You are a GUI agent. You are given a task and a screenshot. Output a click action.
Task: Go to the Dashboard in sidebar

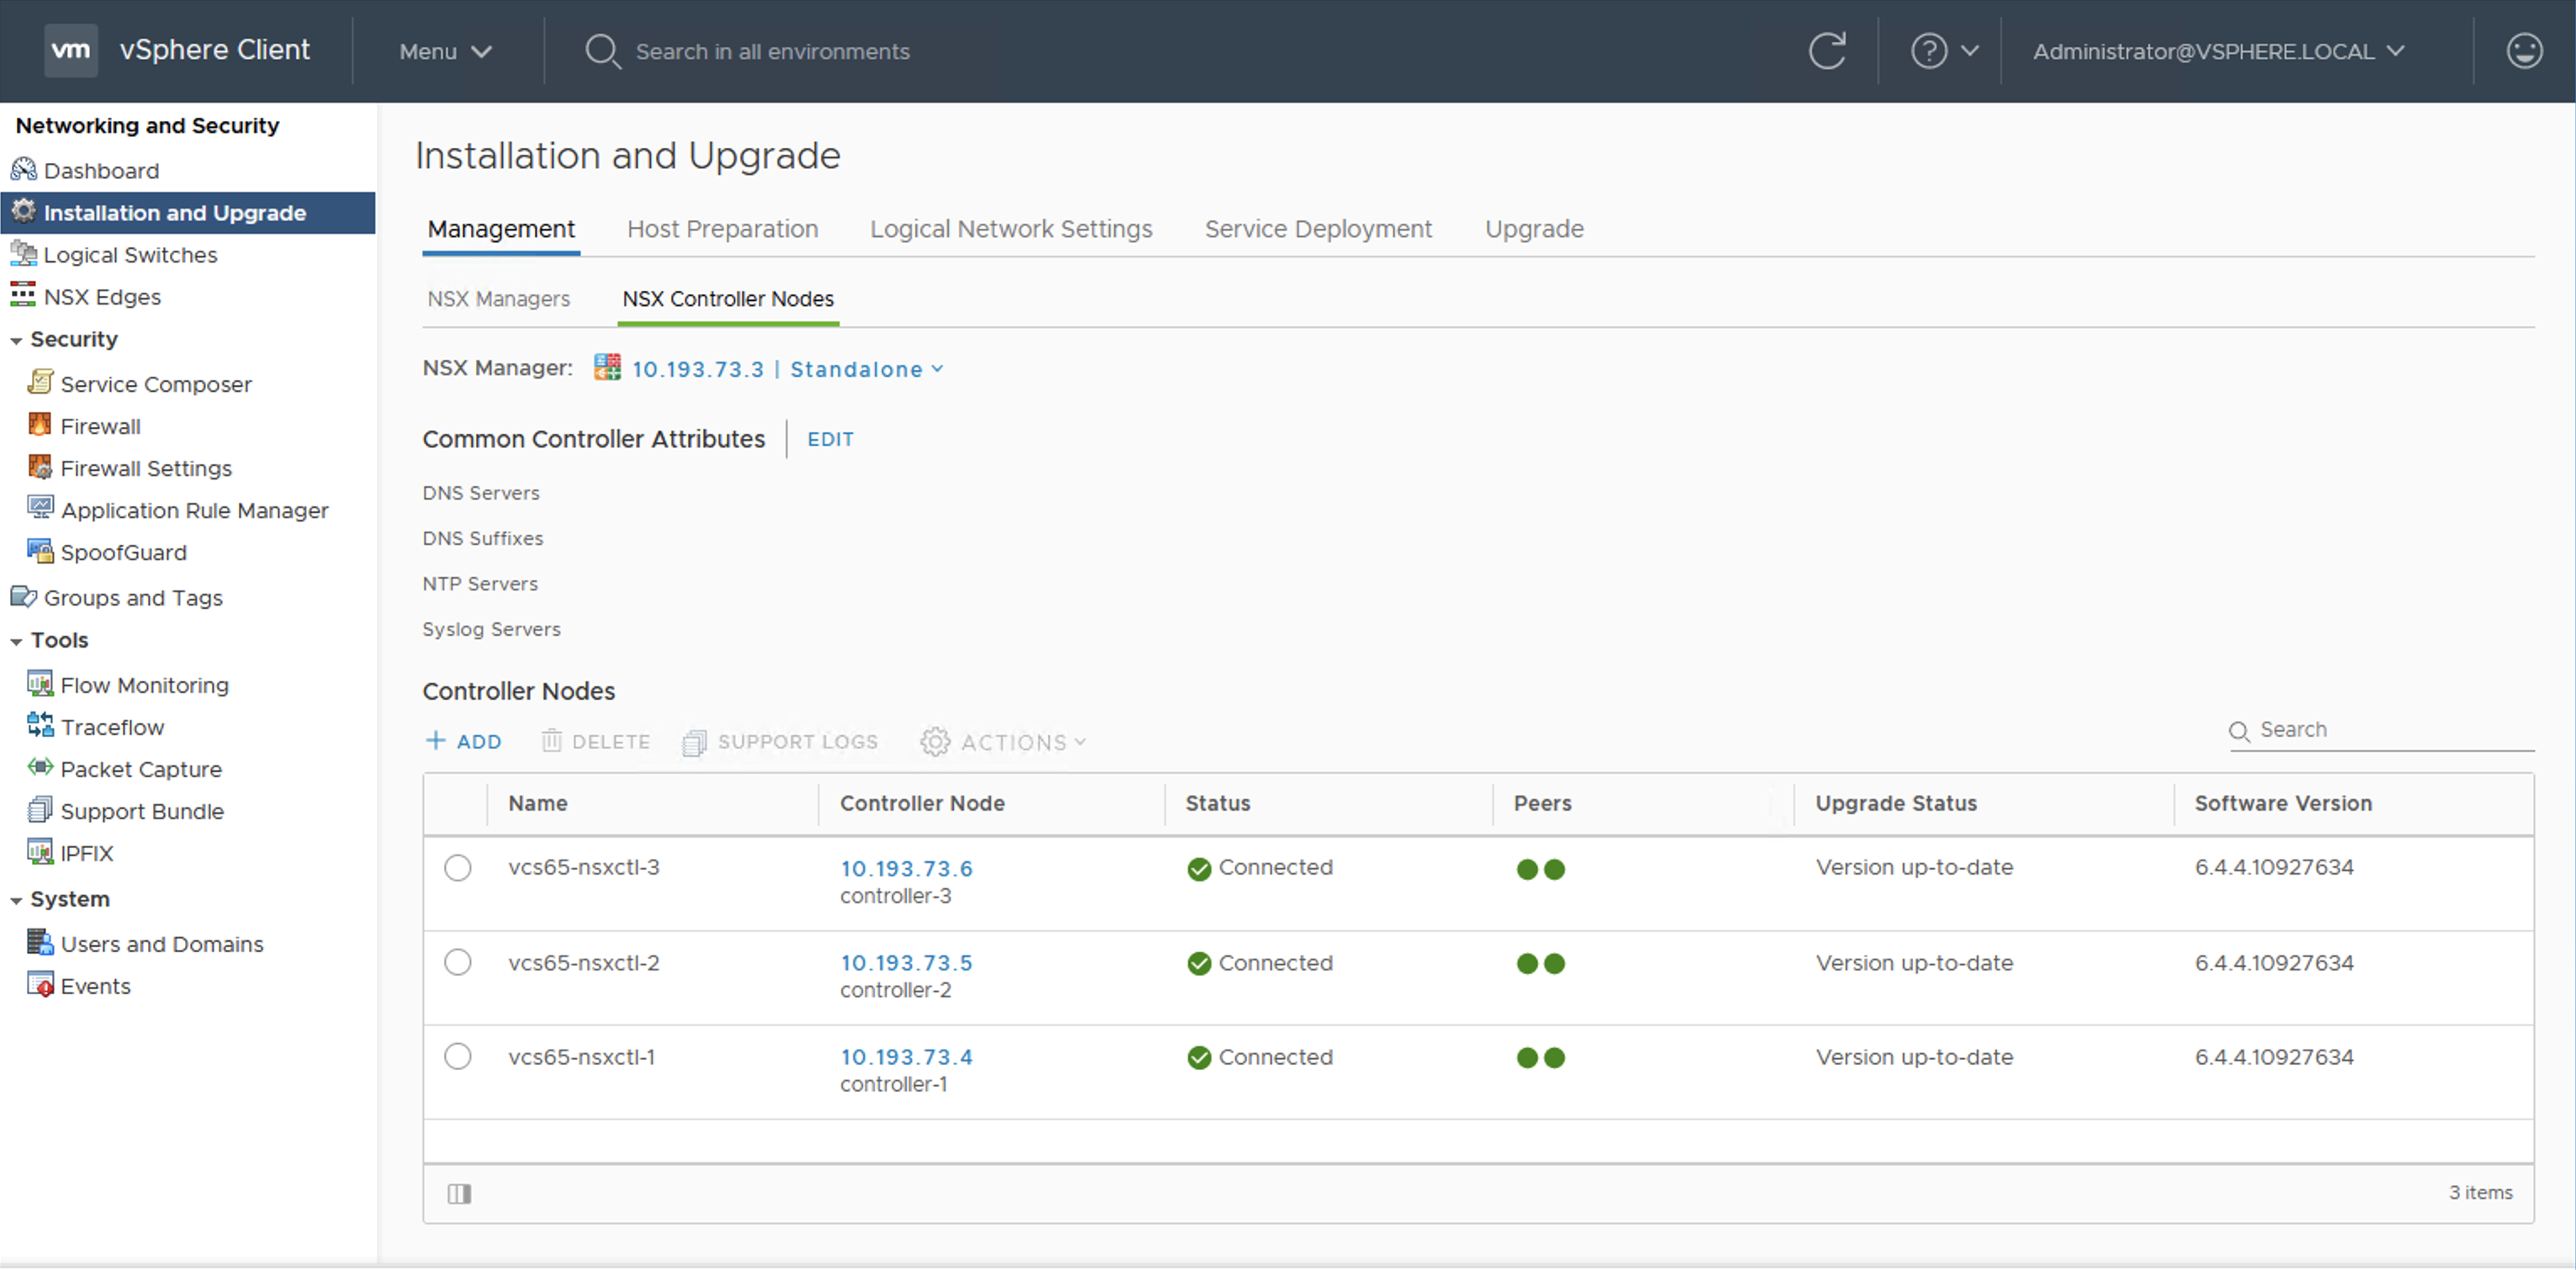(x=101, y=171)
